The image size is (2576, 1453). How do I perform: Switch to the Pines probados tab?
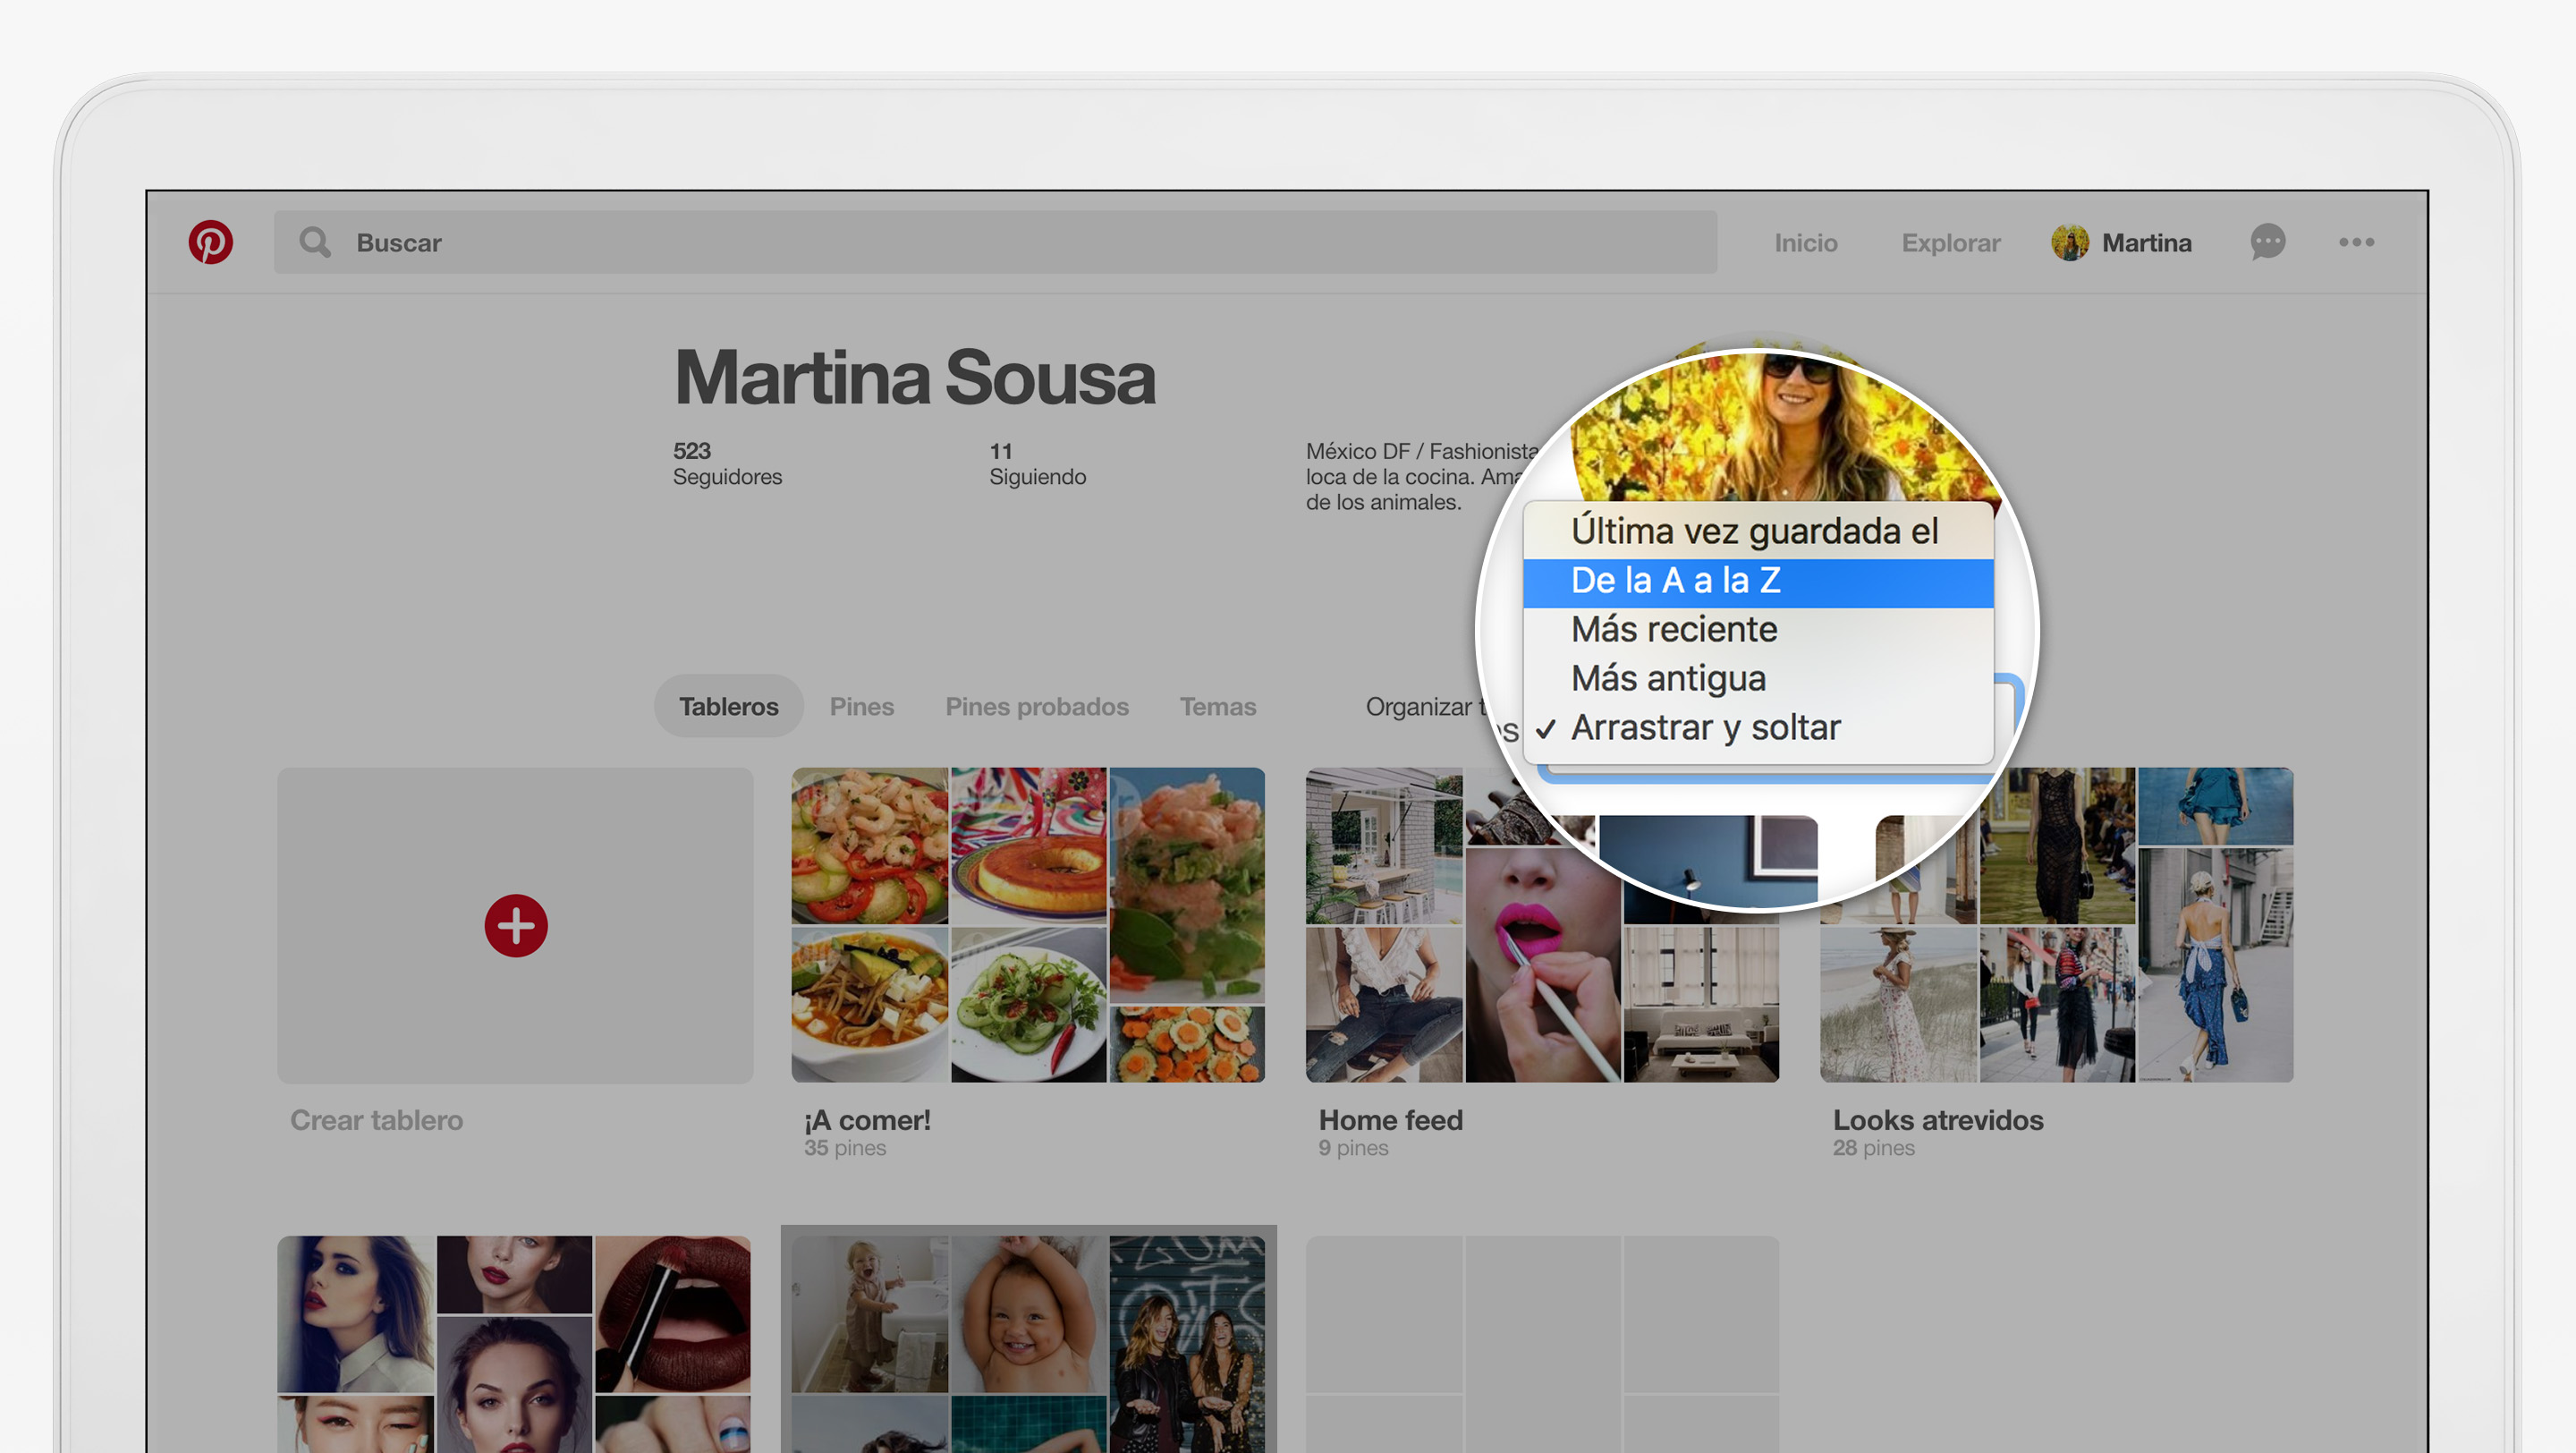(x=1036, y=706)
